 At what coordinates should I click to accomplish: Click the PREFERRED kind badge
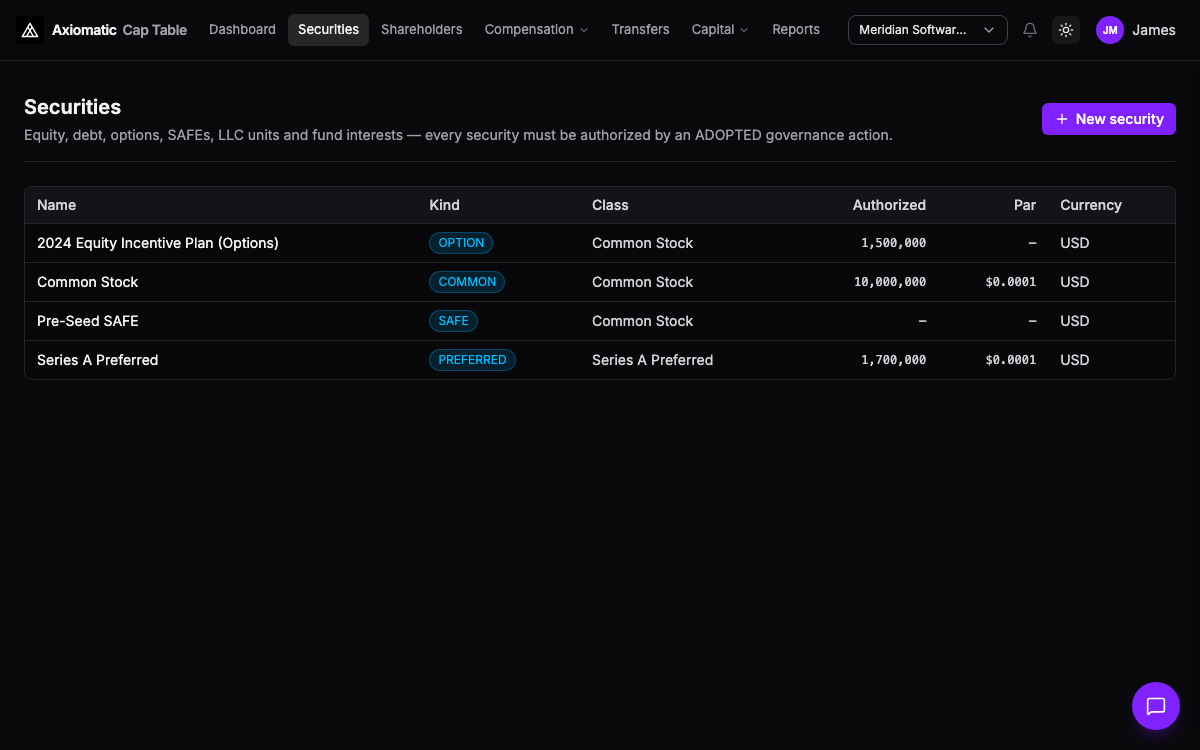472,360
